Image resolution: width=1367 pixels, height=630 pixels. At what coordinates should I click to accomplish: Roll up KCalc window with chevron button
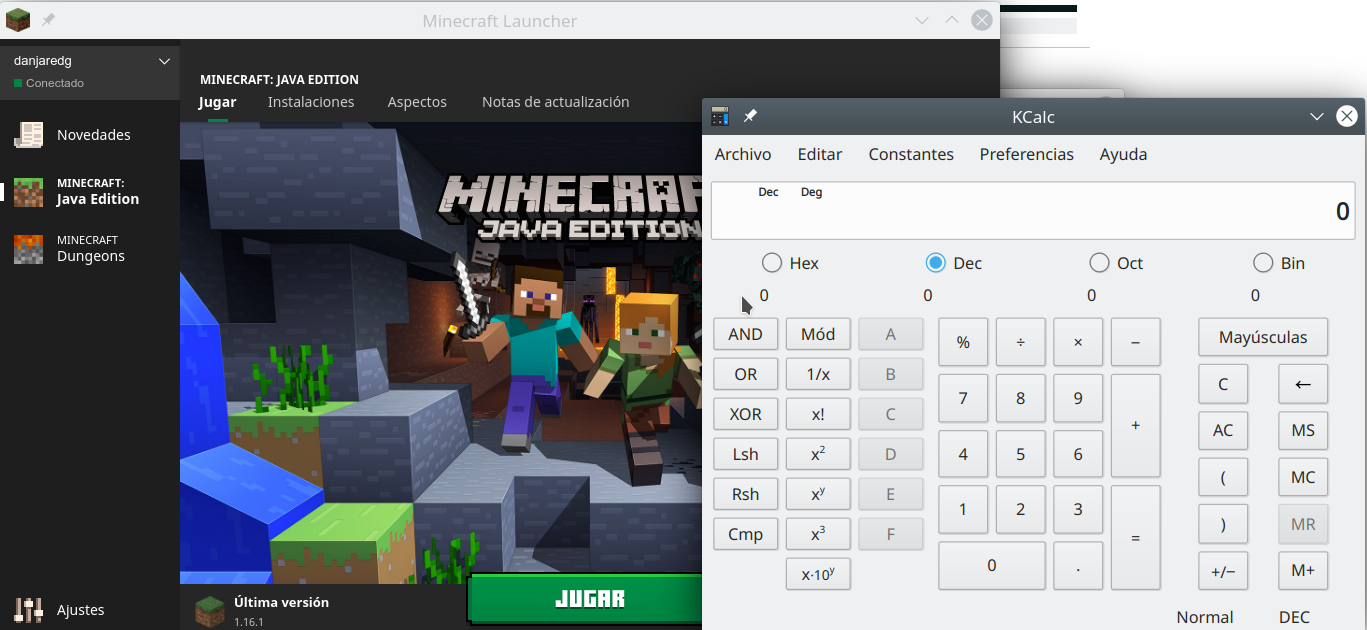pos(1317,117)
